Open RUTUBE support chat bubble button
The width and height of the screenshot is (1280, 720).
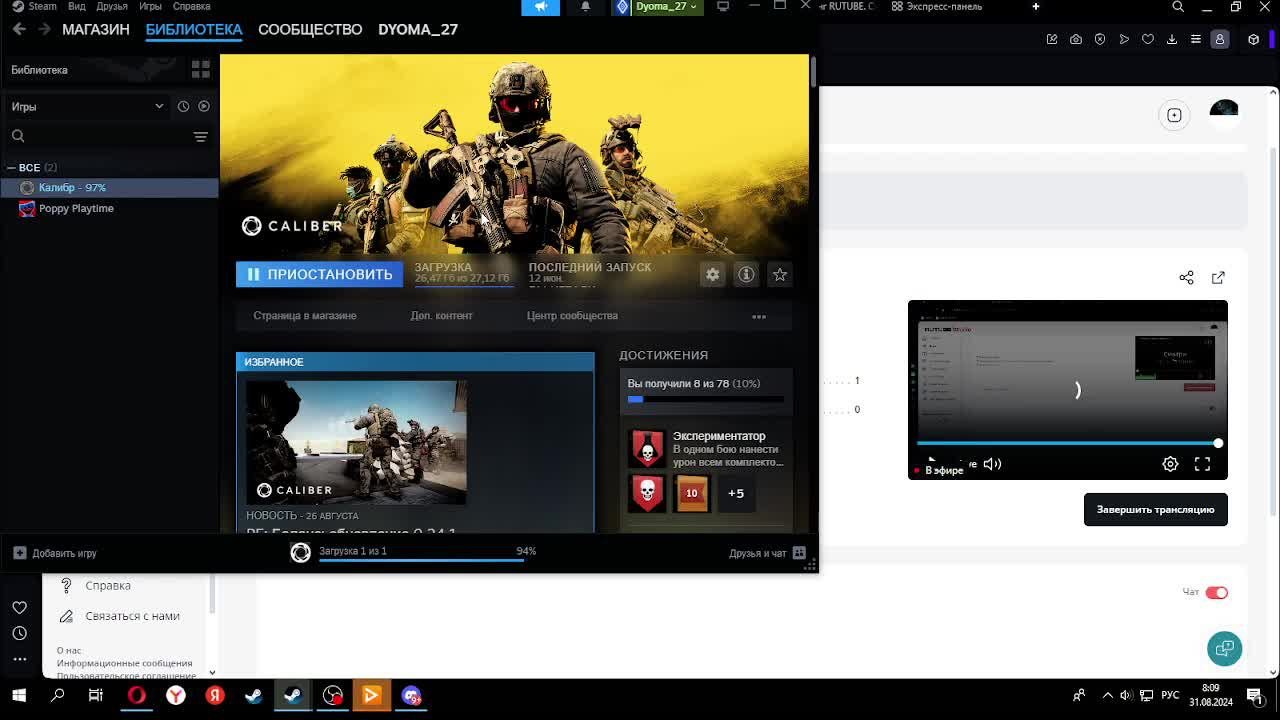(x=1224, y=648)
